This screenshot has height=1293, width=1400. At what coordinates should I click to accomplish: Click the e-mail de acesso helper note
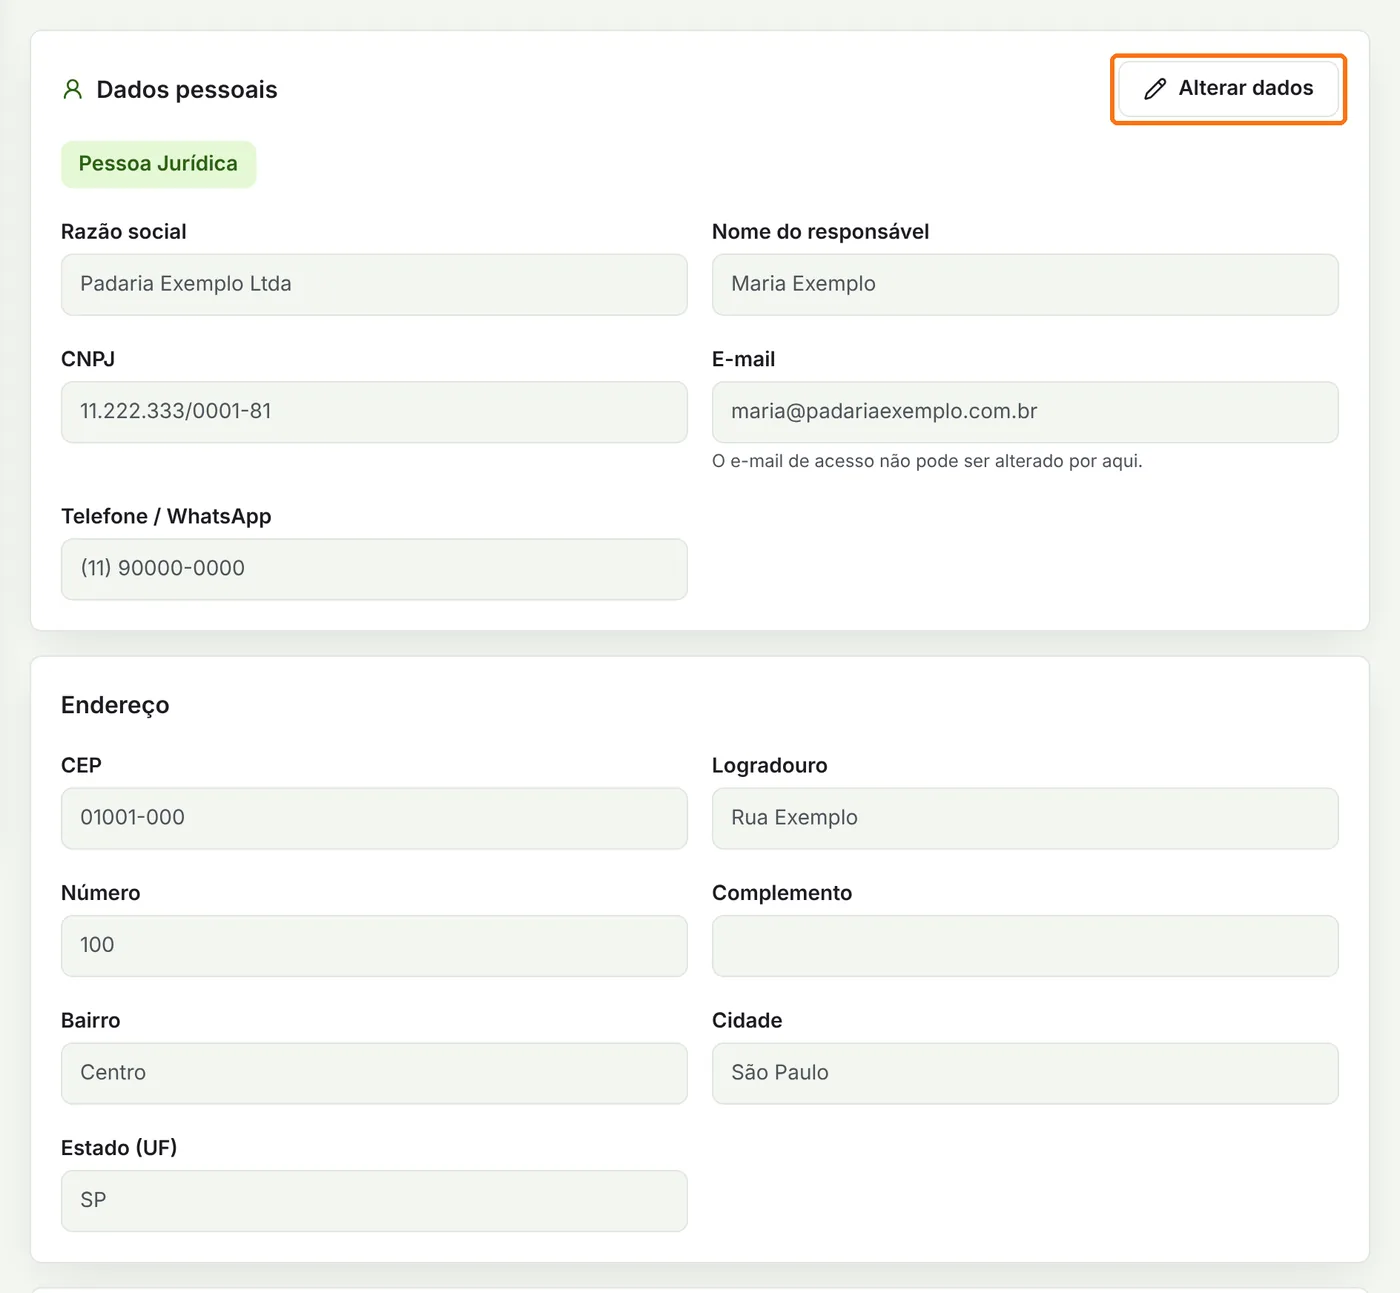927,461
